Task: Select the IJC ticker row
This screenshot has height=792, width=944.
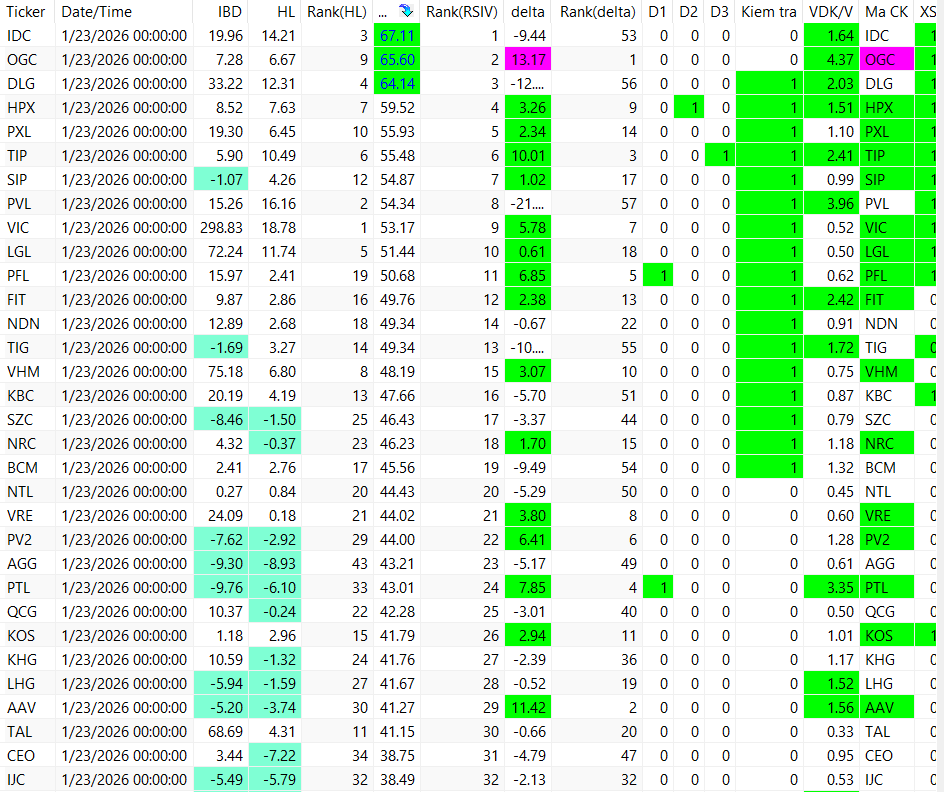Action: click(472, 779)
